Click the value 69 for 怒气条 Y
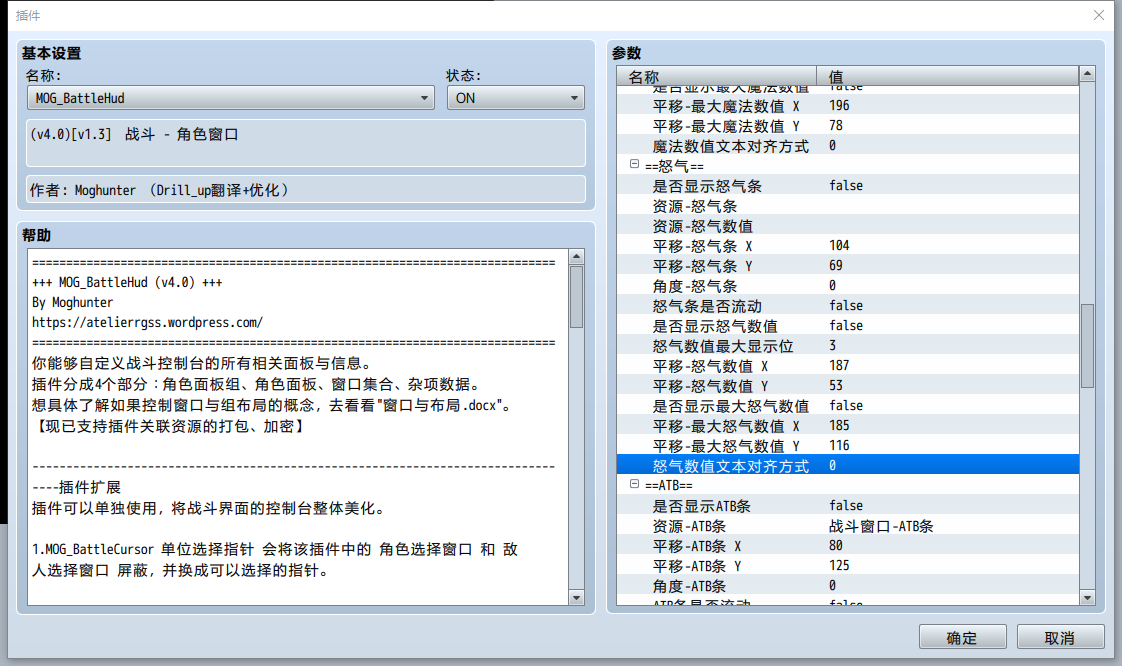The image size is (1122, 666). coord(836,265)
